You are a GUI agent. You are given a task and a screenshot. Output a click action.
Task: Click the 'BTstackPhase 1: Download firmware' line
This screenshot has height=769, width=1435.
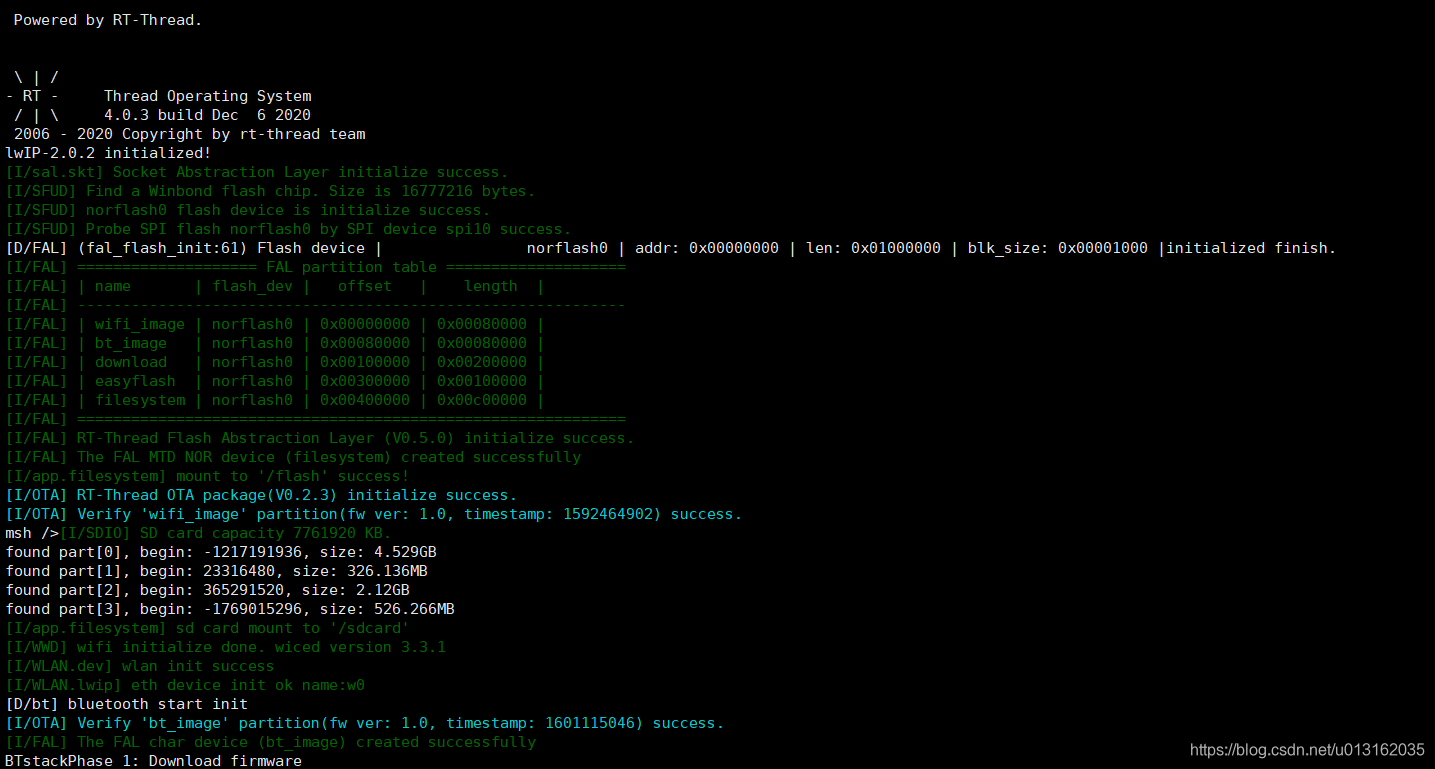pyautogui.click(x=153, y=761)
